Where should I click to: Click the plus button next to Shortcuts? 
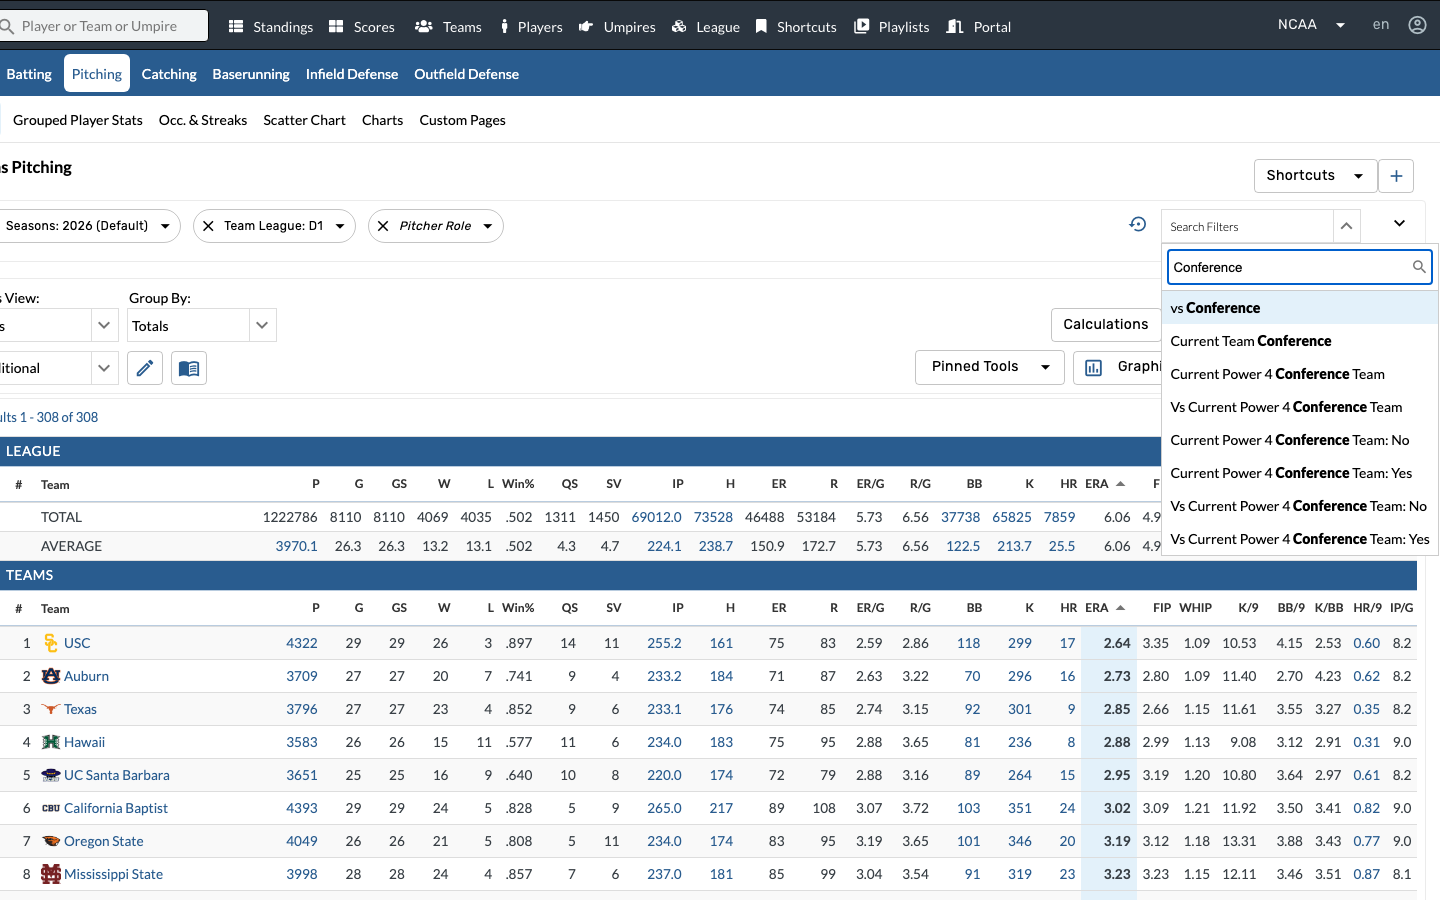coord(1396,176)
